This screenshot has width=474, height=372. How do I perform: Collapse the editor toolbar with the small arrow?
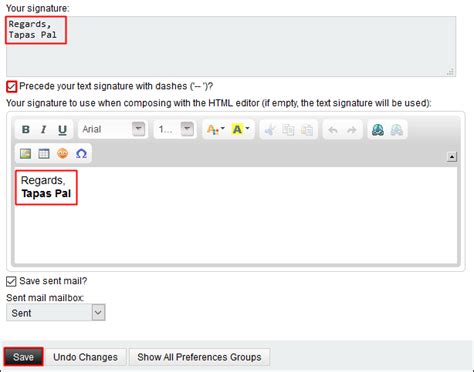point(452,157)
